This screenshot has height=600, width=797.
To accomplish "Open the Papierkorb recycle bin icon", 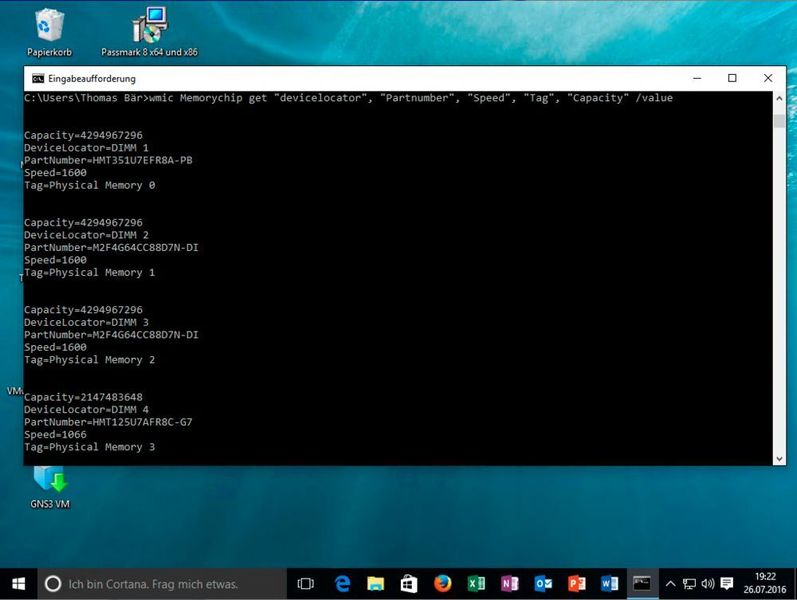I will coord(49,32).
